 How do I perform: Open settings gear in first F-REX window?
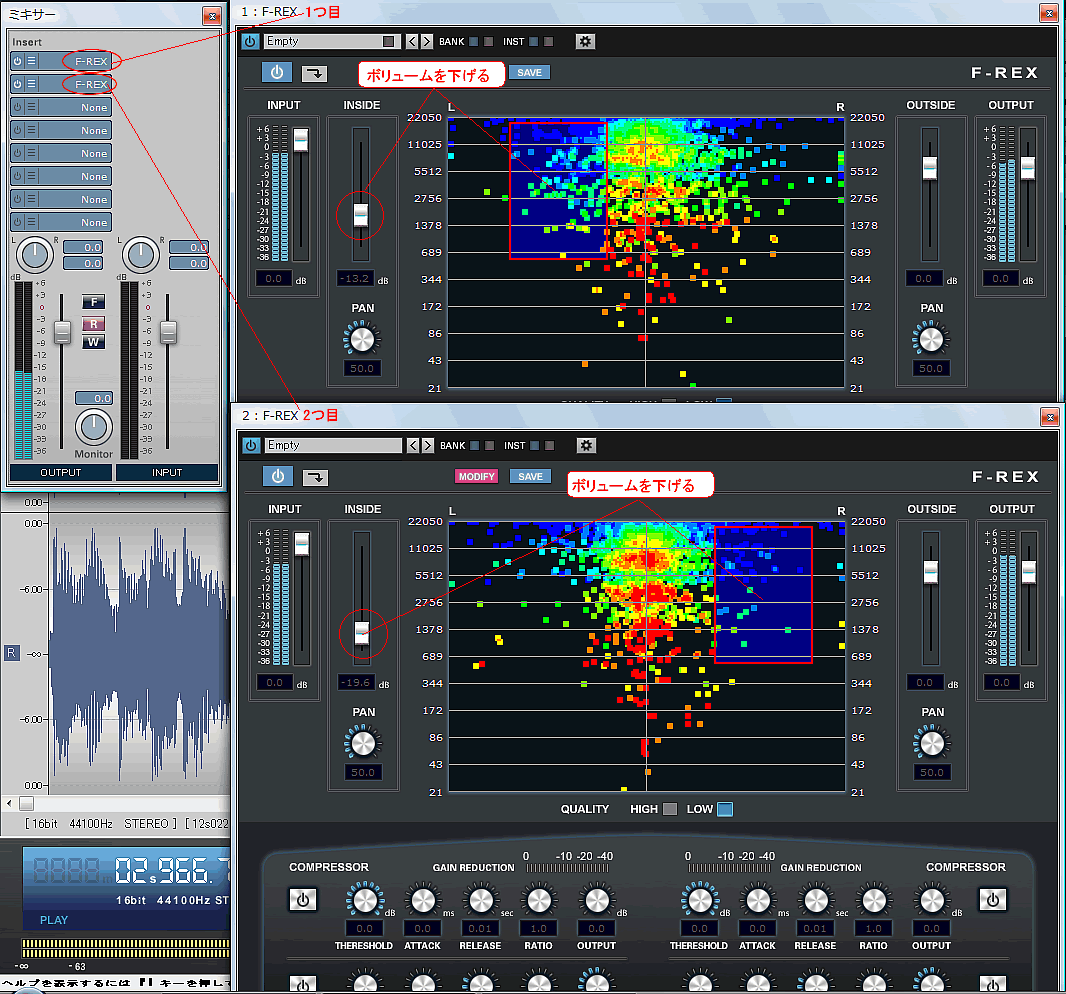[585, 41]
